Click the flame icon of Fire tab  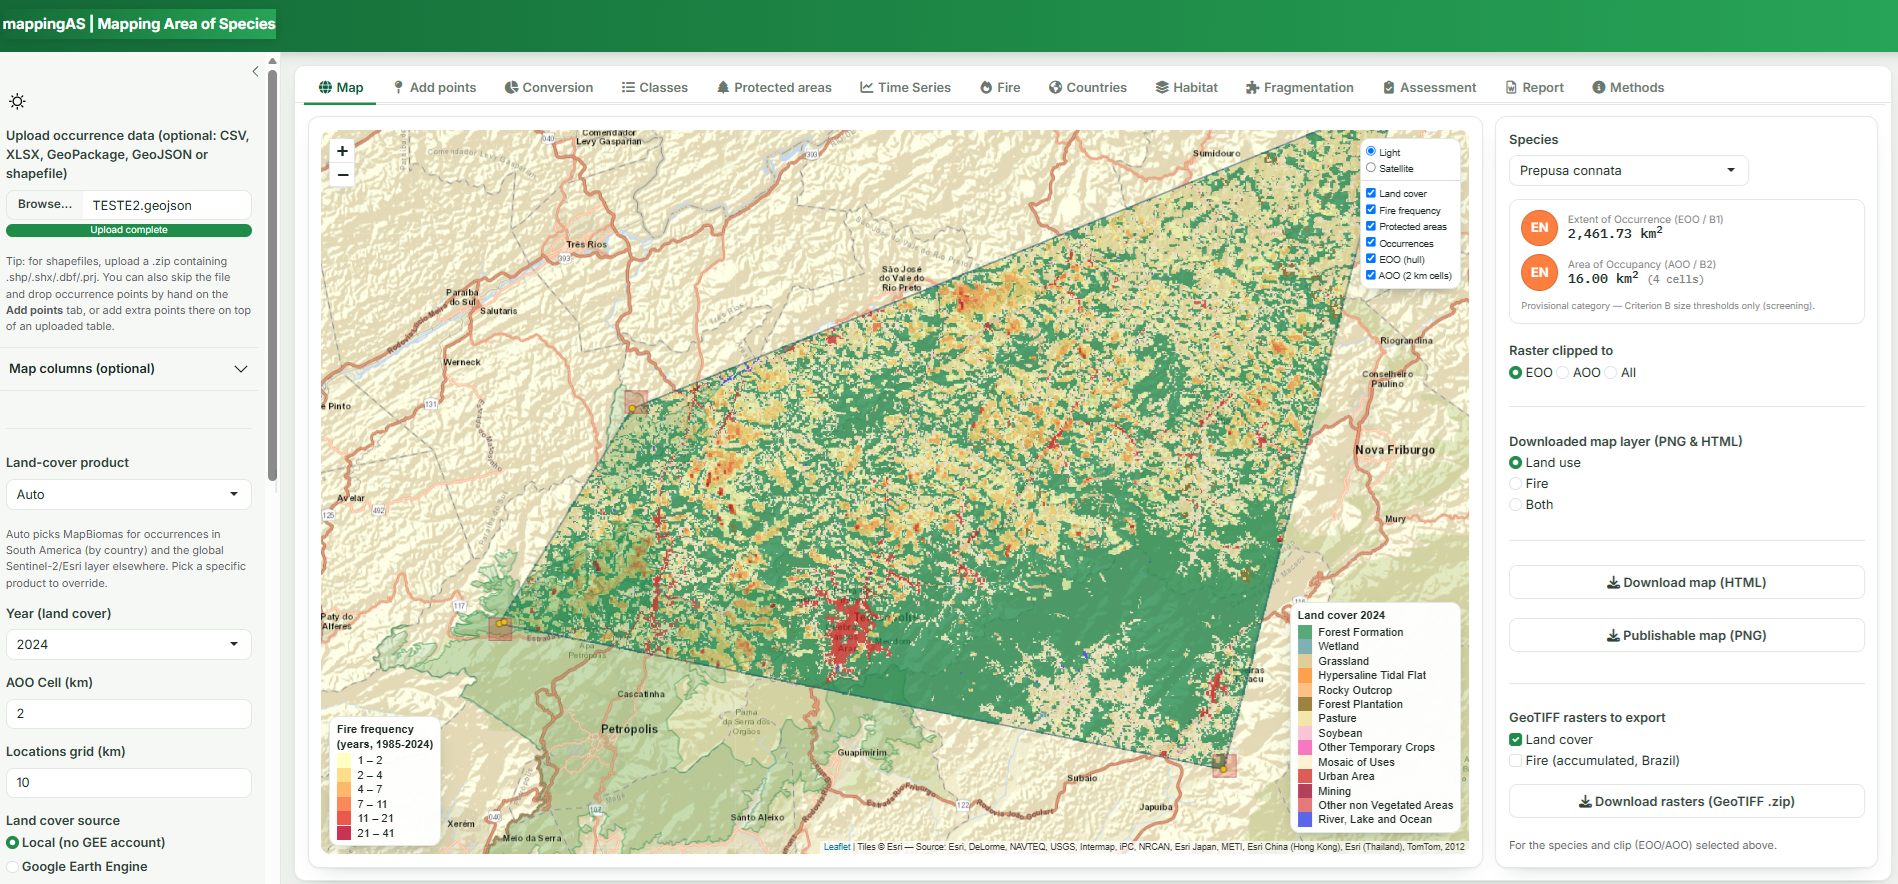point(986,87)
